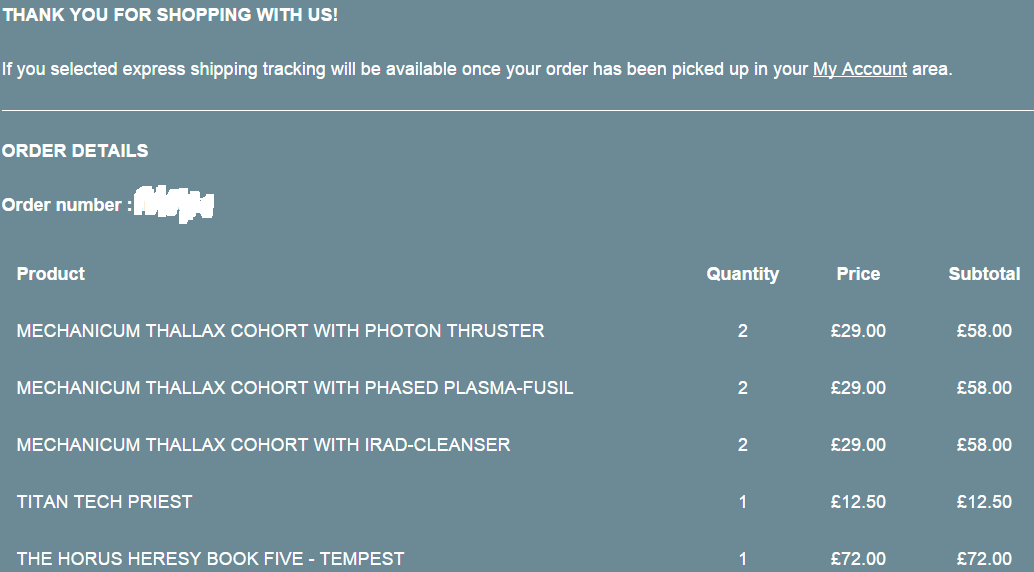Click the redacted order number
Screen dimensions: 1034x572
coord(174,204)
